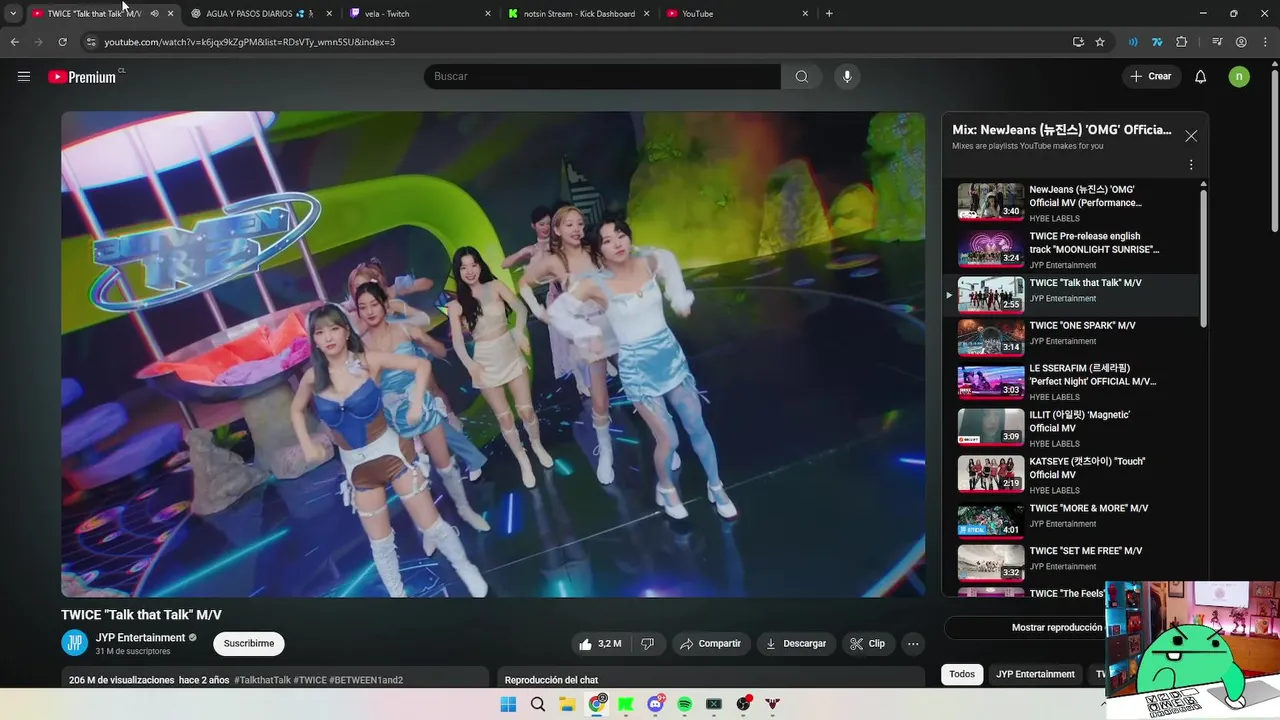Close the Mix playlist panel

pos(1191,136)
